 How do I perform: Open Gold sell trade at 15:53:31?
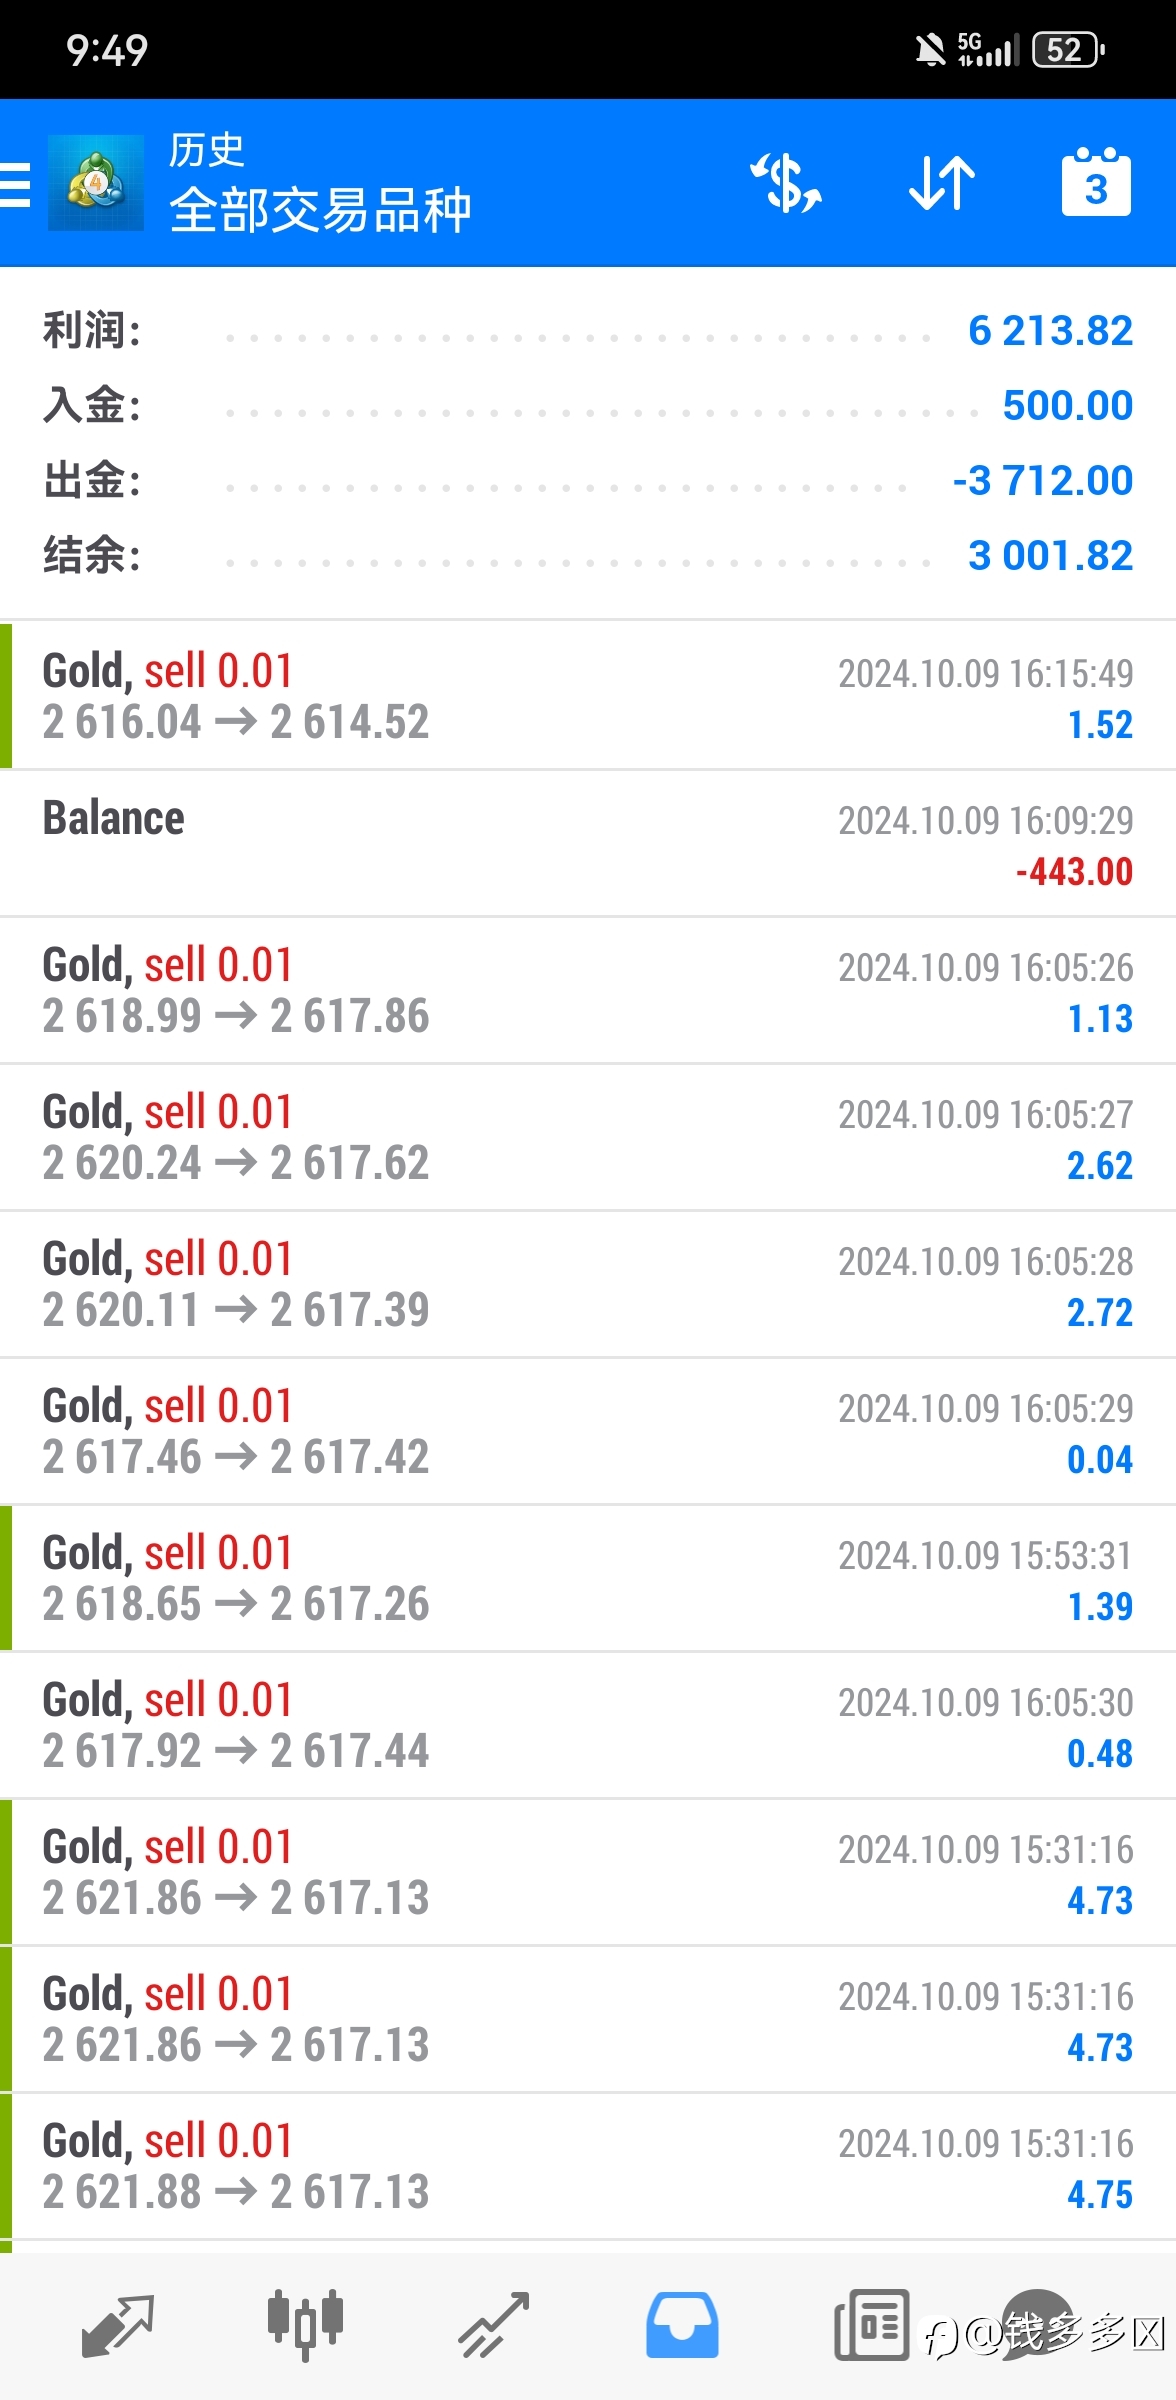[588, 1578]
